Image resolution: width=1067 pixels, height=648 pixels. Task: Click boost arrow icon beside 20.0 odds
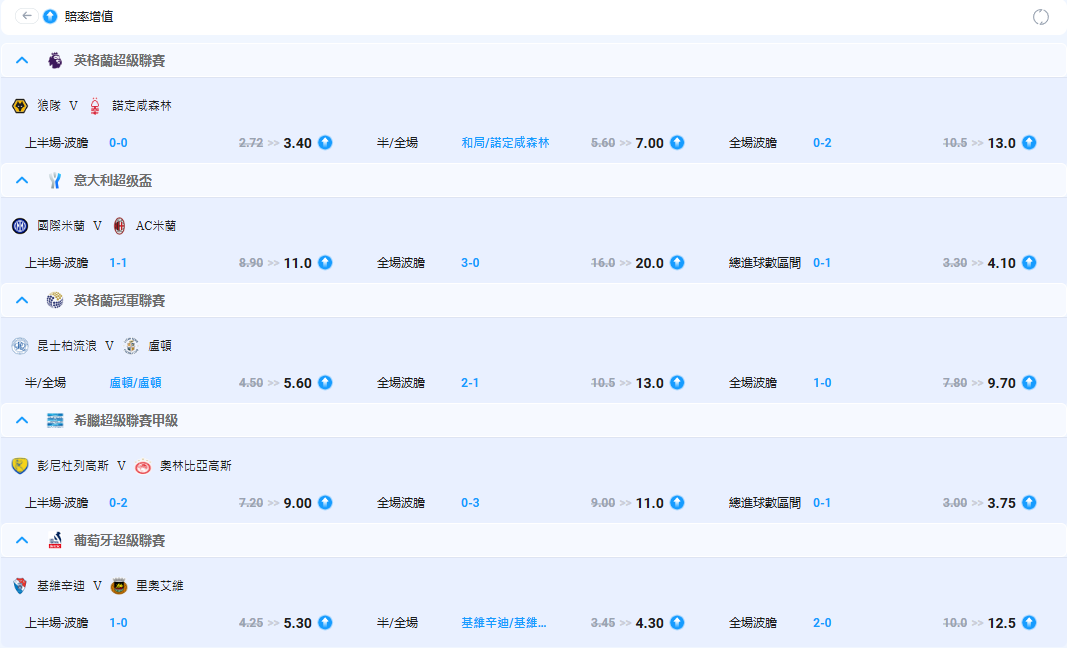click(677, 263)
